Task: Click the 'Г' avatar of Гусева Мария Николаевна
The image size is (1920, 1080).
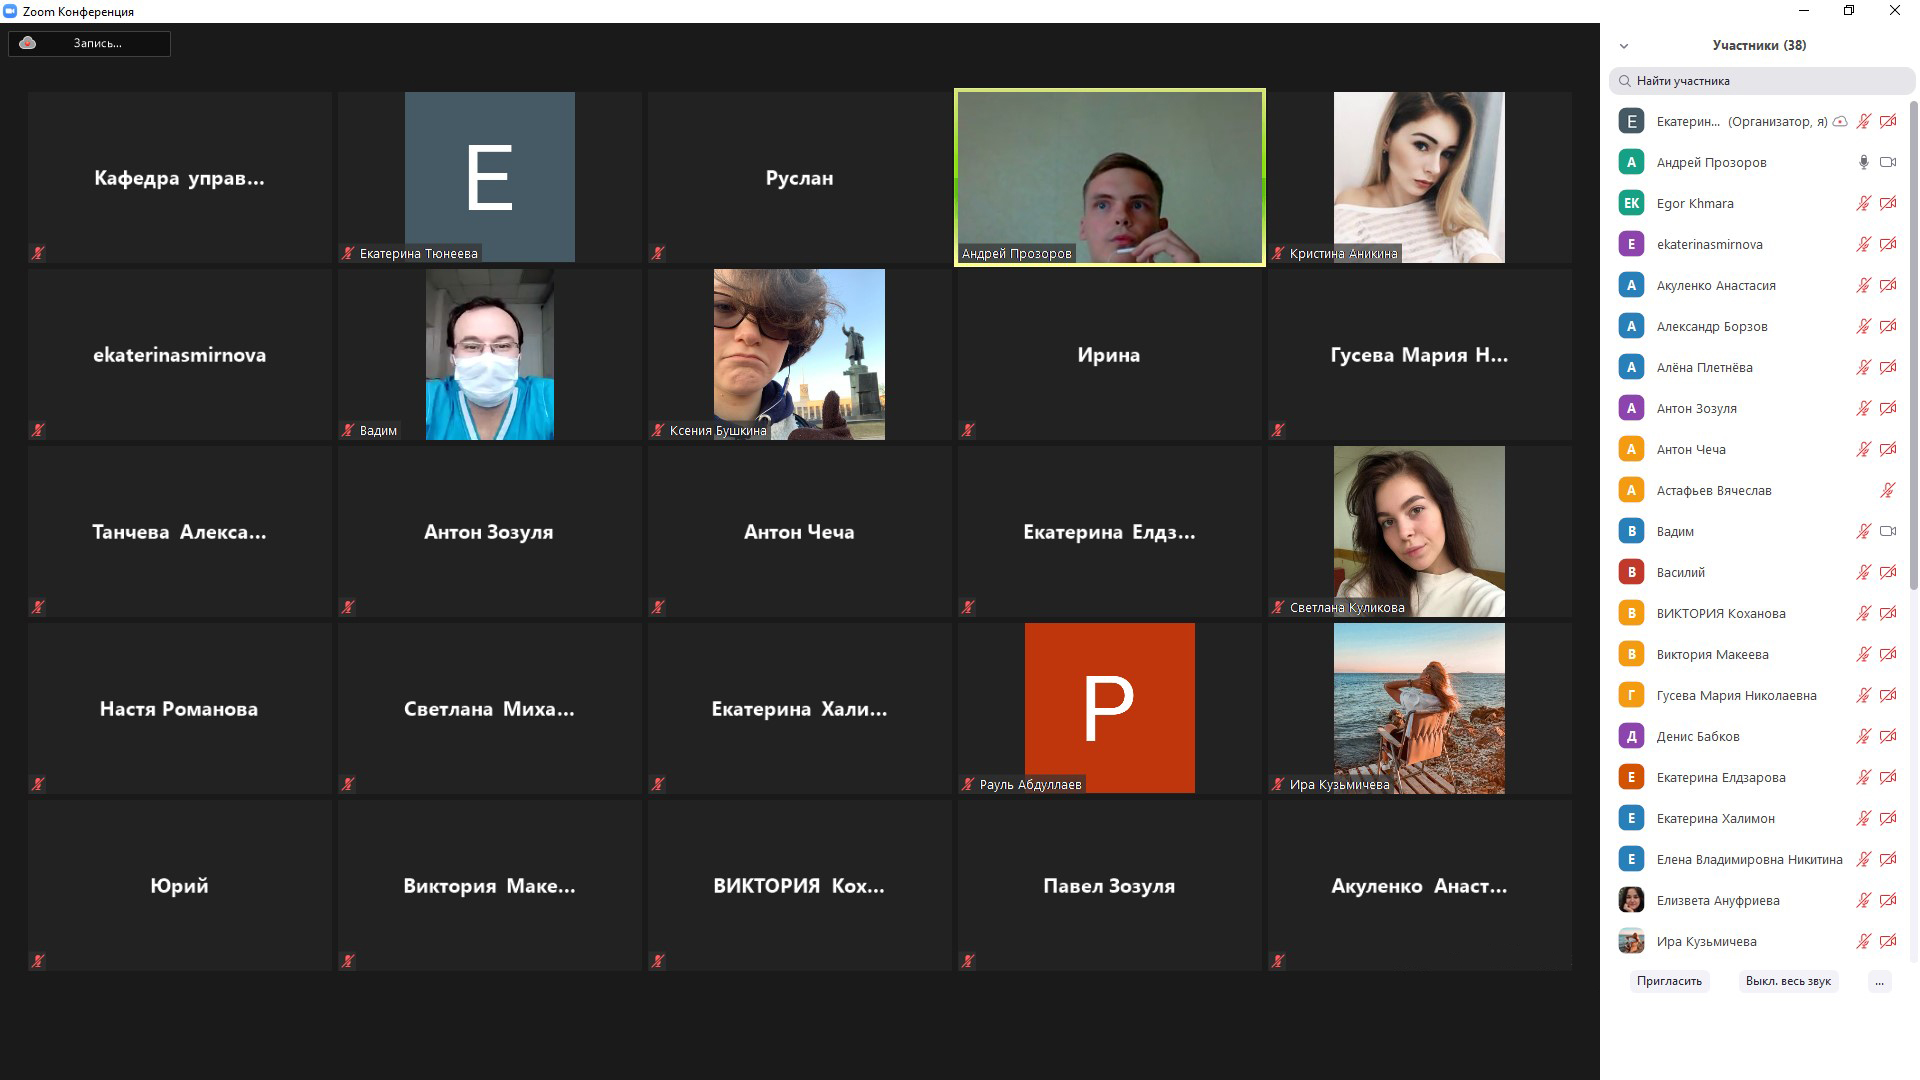Action: pyautogui.click(x=1631, y=695)
